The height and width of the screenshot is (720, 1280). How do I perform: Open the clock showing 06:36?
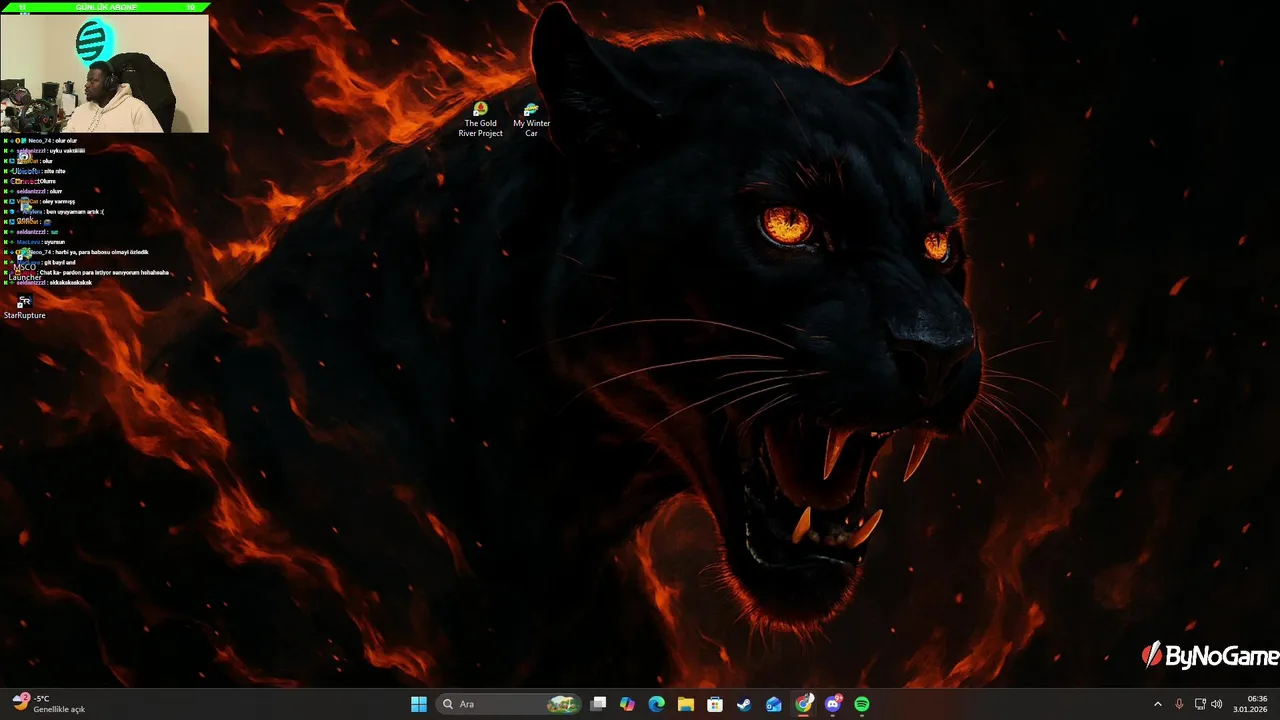coord(1251,704)
